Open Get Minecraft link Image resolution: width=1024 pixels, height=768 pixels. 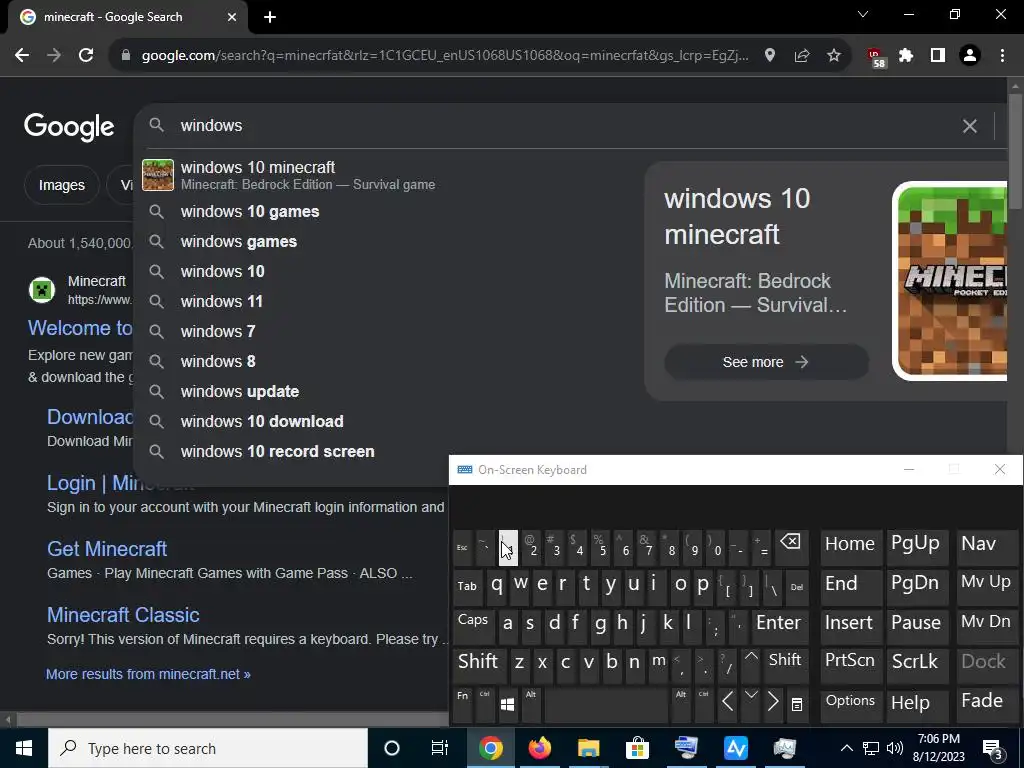click(107, 549)
